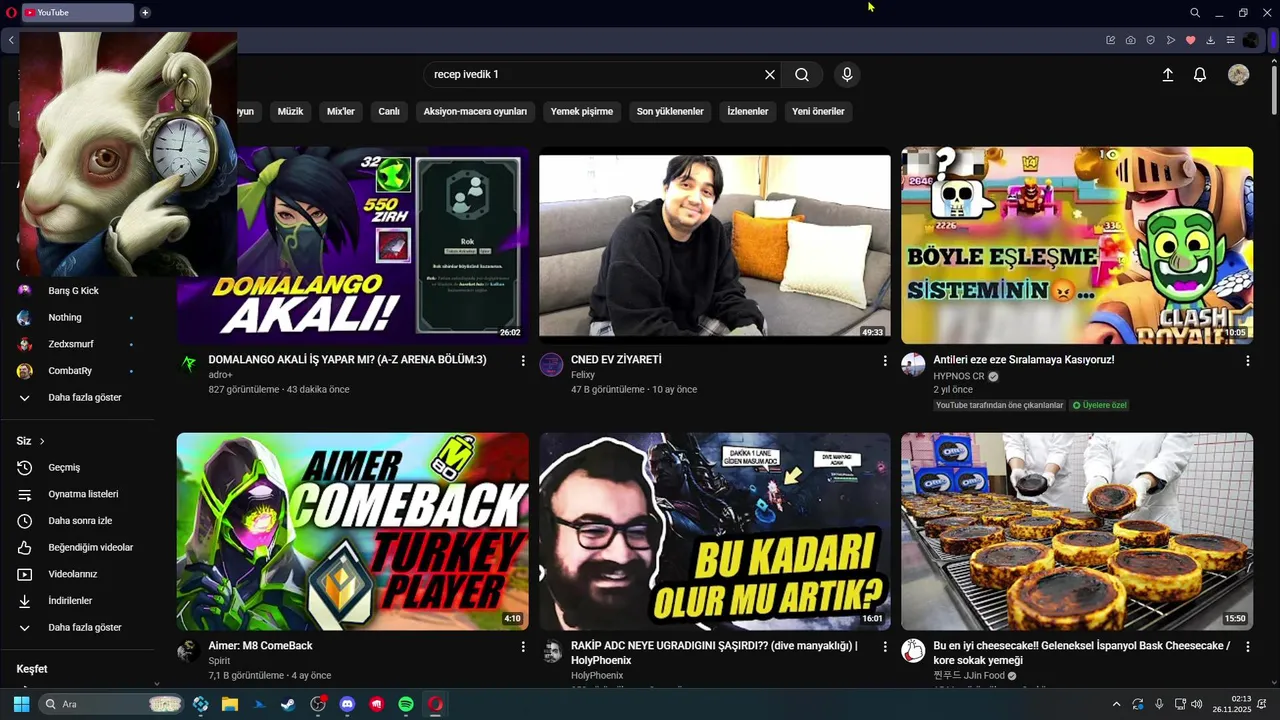Viewport: 1280px width, 720px height.
Task: Select the Son yüklenenler filter chip
Action: tap(670, 111)
